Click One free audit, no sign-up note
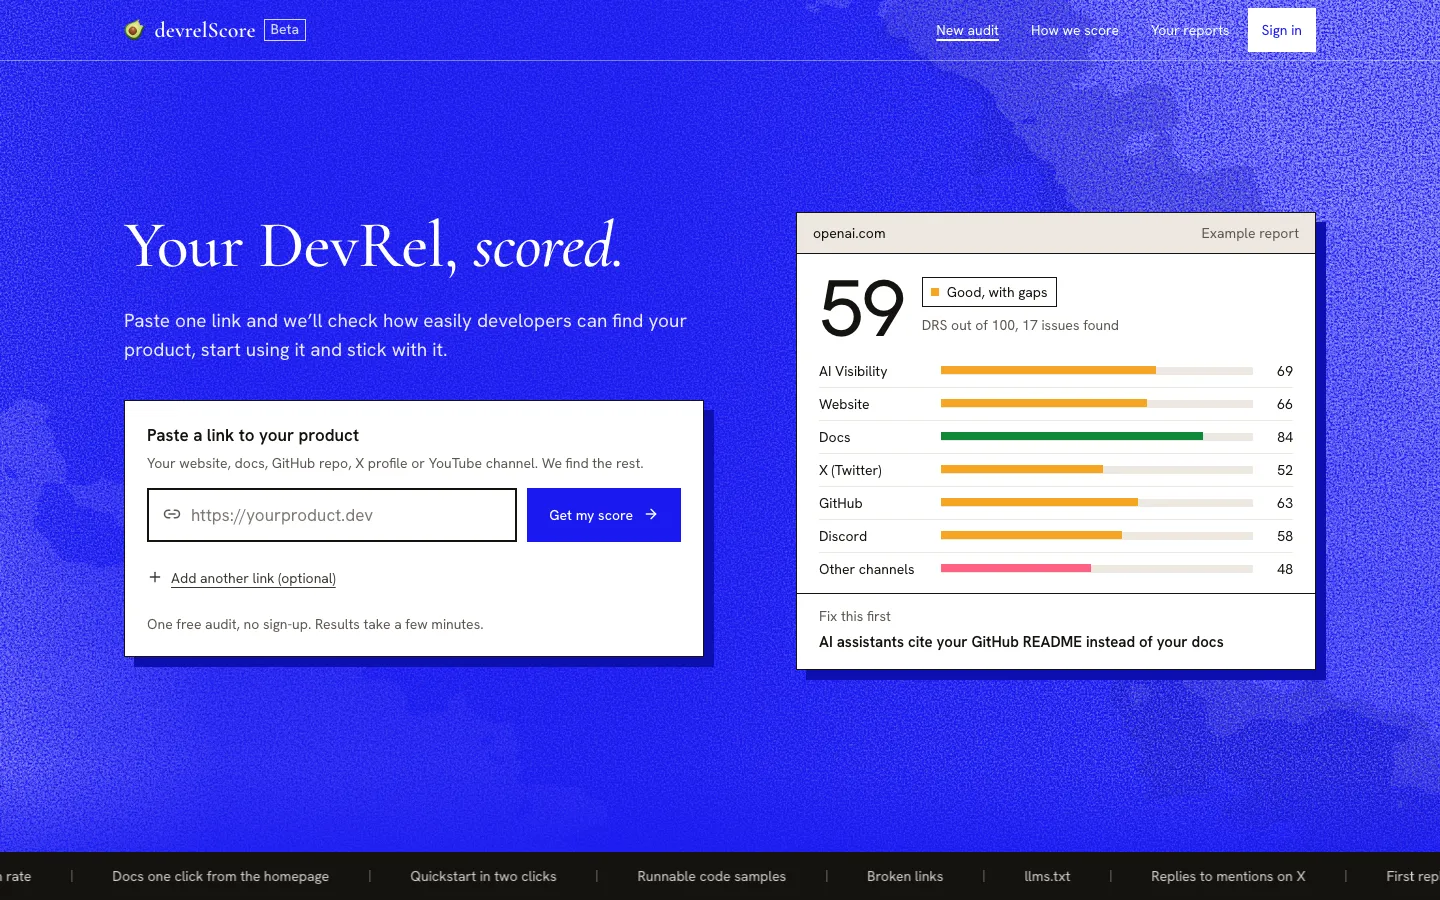The width and height of the screenshot is (1440, 900). tap(315, 624)
